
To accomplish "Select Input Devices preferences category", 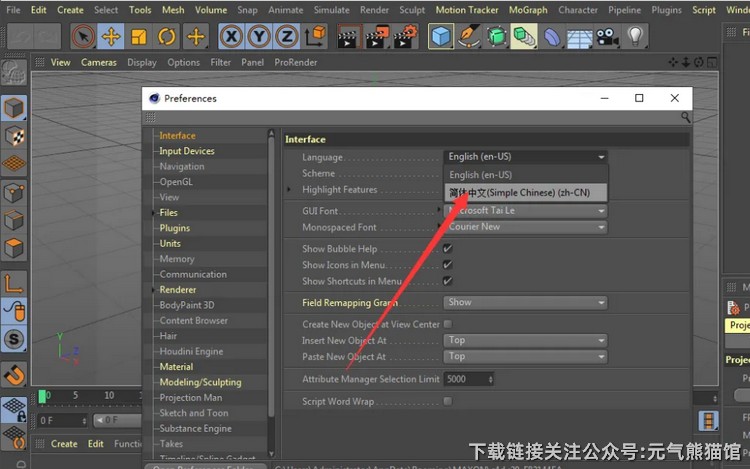I will [x=187, y=151].
